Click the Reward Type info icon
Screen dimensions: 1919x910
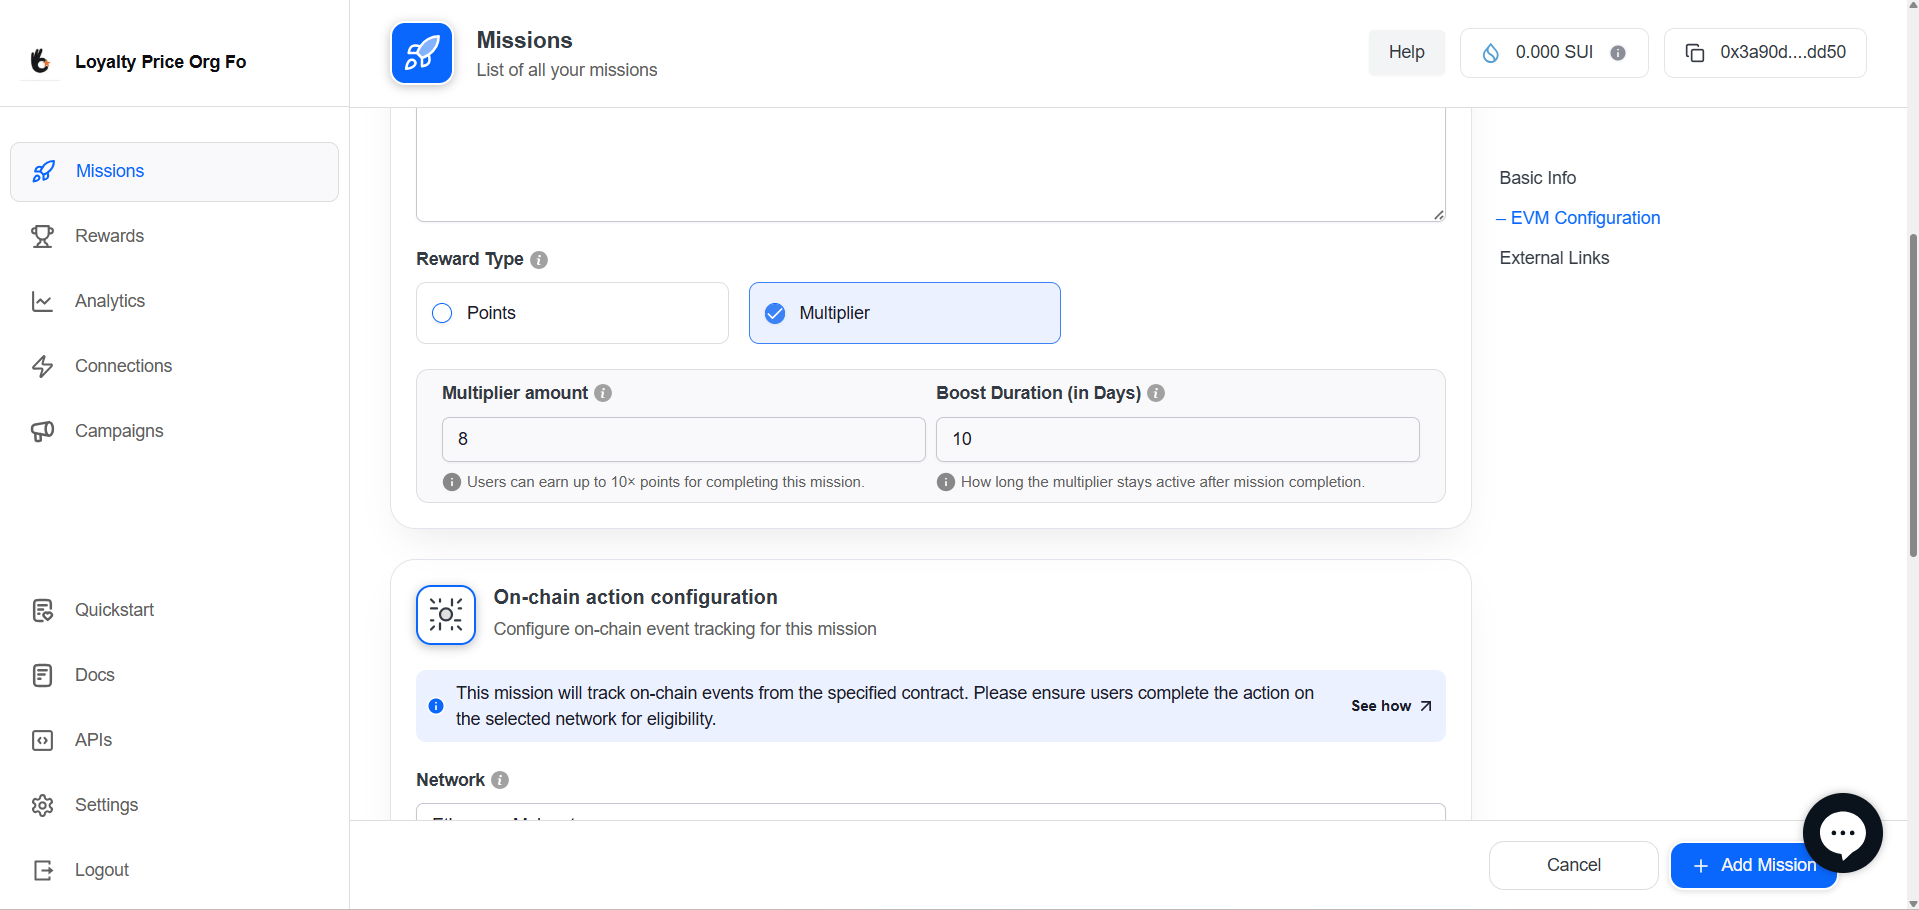(539, 260)
